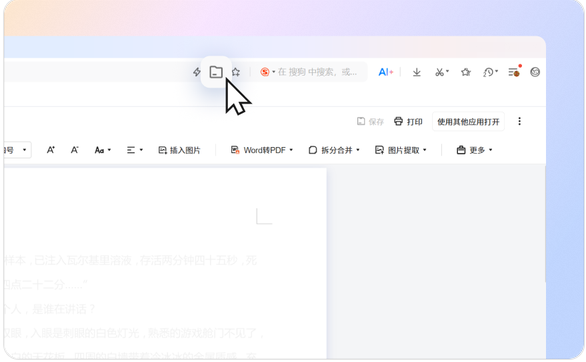Expand the scissors screenshot options arrow
The width and height of the screenshot is (586, 362).
447,71
